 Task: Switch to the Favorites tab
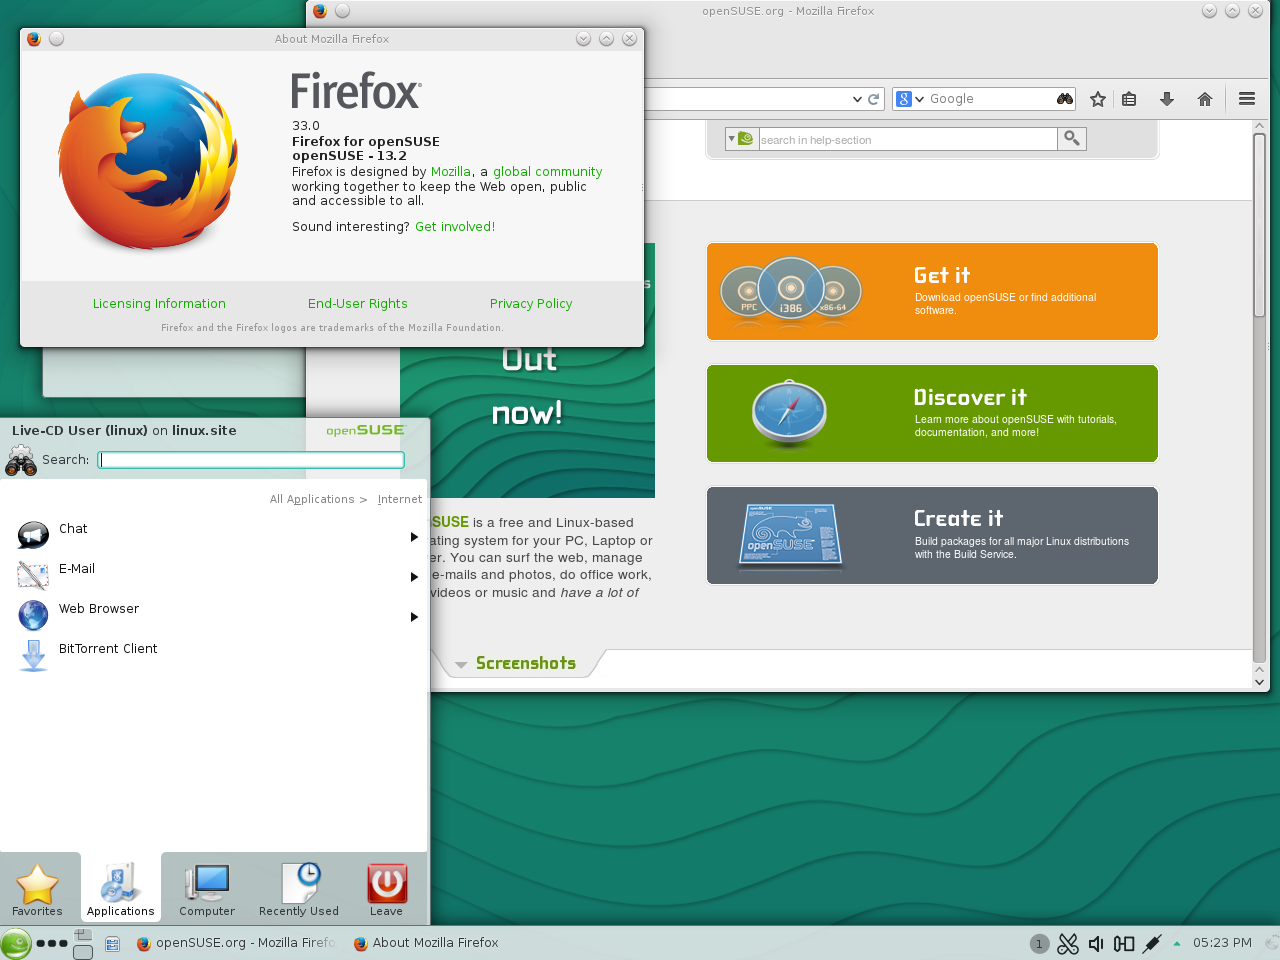tap(37, 889)
